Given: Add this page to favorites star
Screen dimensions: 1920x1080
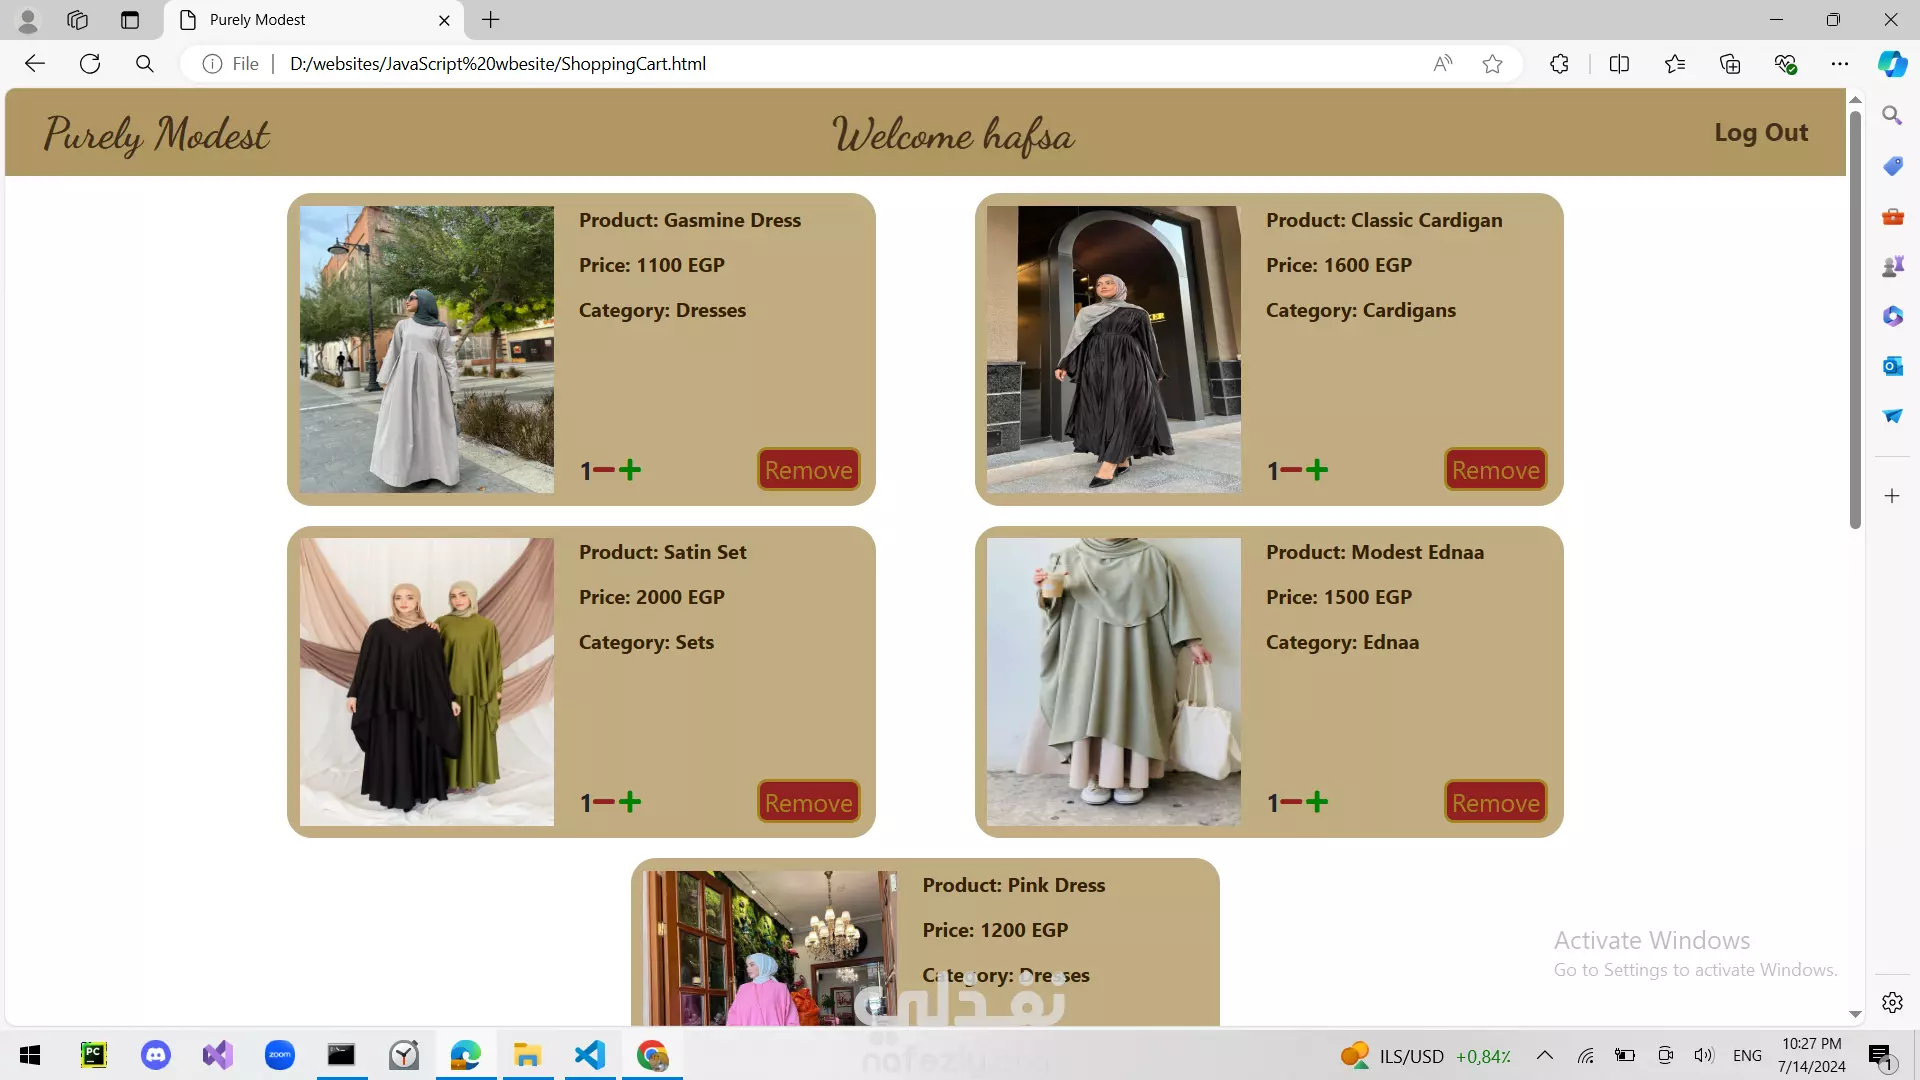Looking at the screenshot, I should click(1492, 64).
